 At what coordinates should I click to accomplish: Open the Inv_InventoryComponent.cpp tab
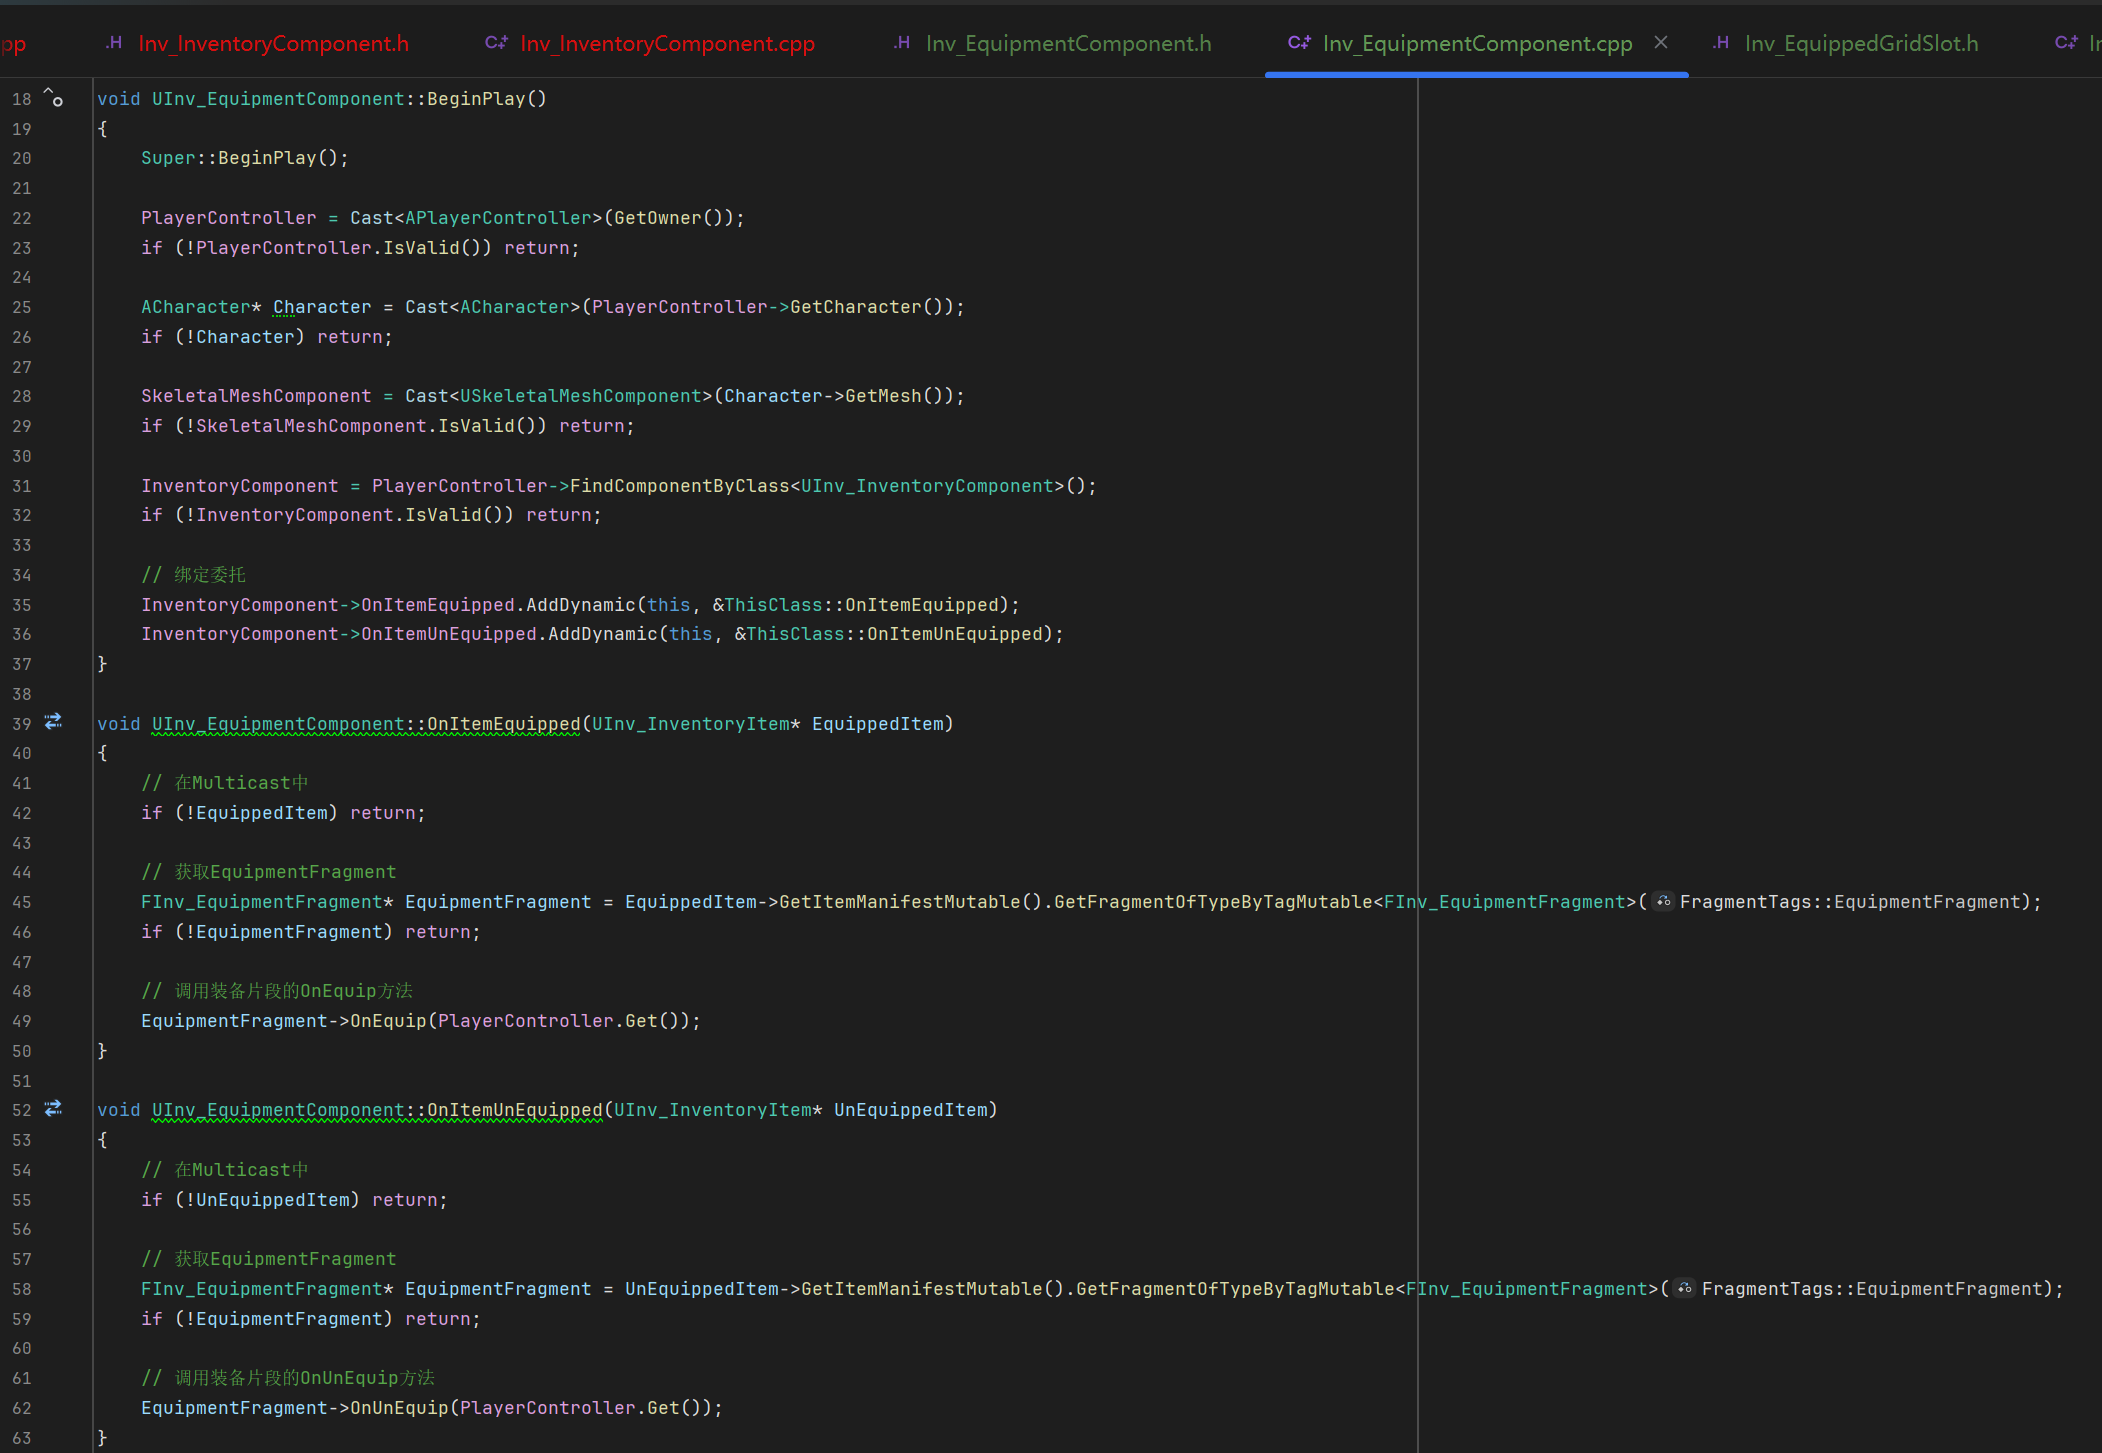(x=667, y=44)
